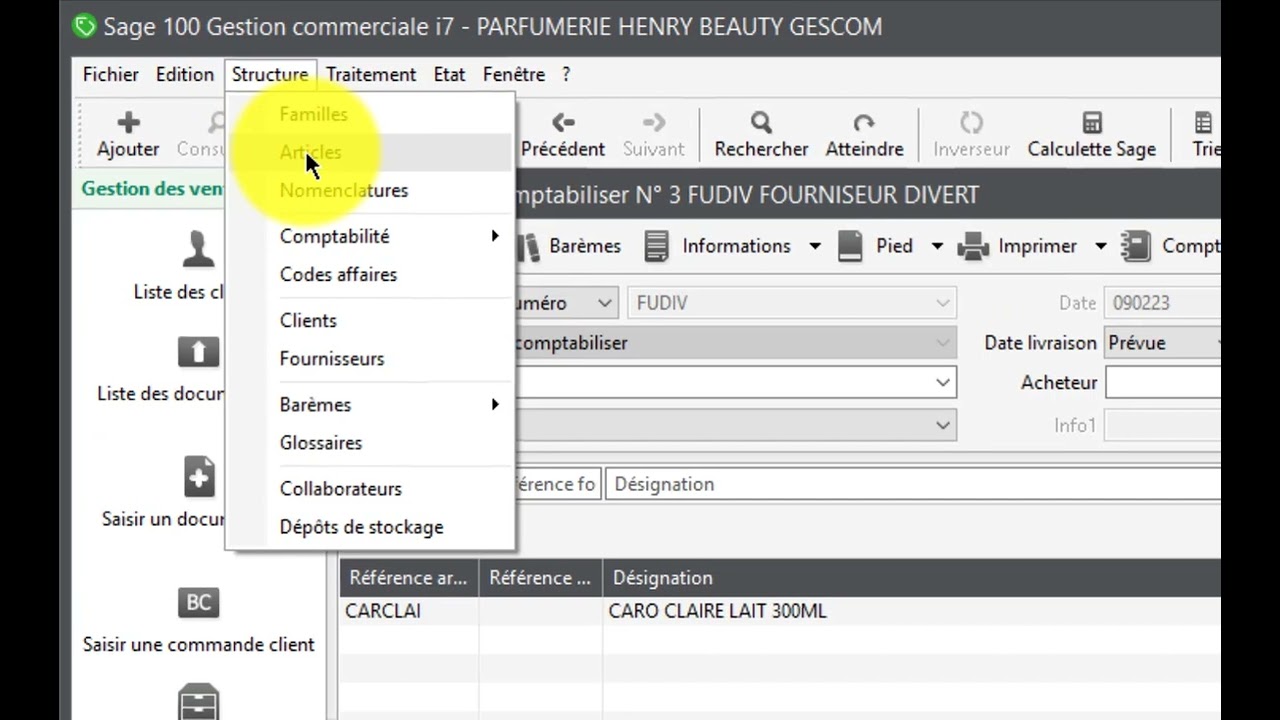
Task: Open the Traitement menu
Action: [x=371, y=74]
